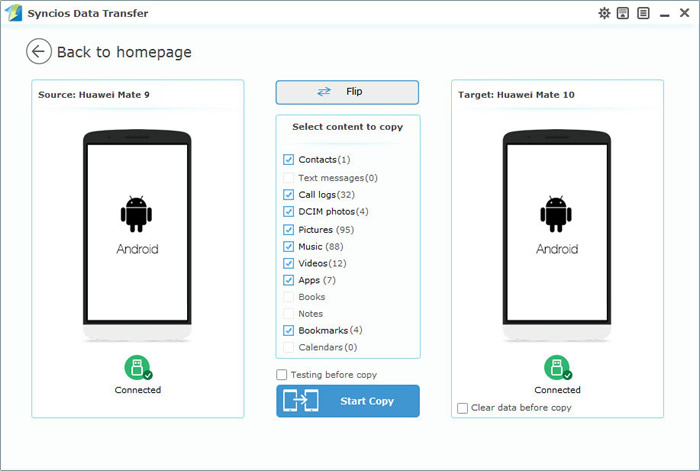This screenshot has width=700, height=471.
Task: Click the phone-to-phone icon on Start Copy
Action: coord(301,400)
